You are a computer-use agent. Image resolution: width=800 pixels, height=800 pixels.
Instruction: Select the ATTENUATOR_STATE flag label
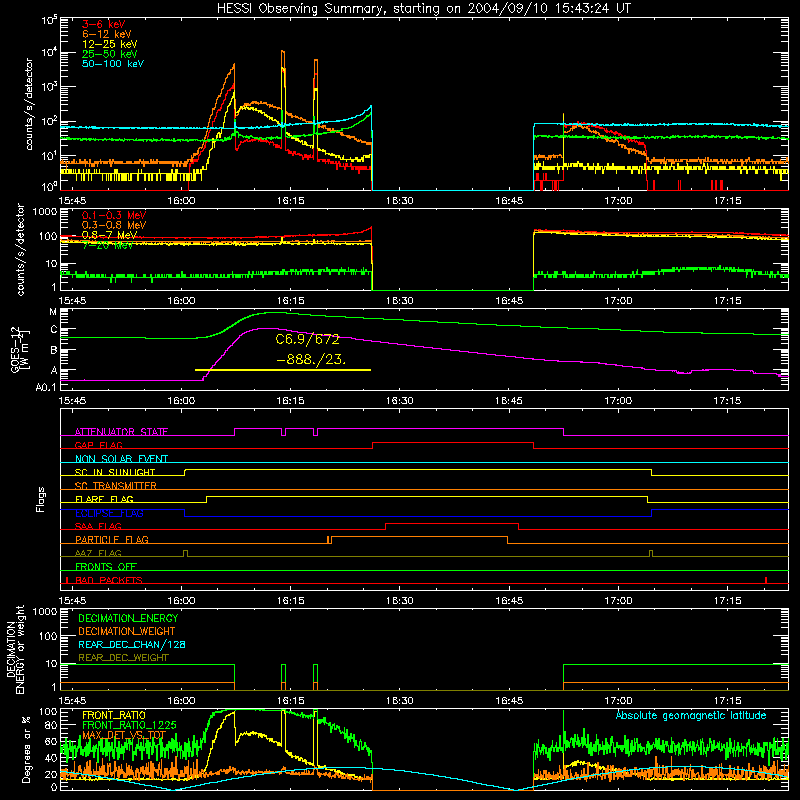pyautogui.click(x=121, y=432)
